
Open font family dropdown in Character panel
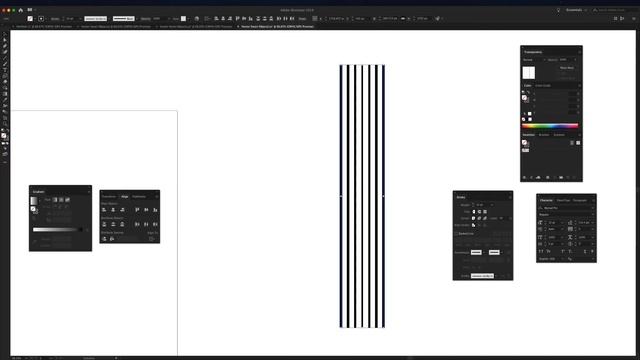(x=566, y=208)
